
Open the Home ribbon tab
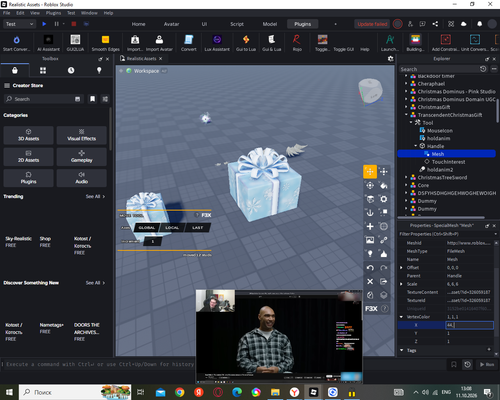[x=138, y=24]
